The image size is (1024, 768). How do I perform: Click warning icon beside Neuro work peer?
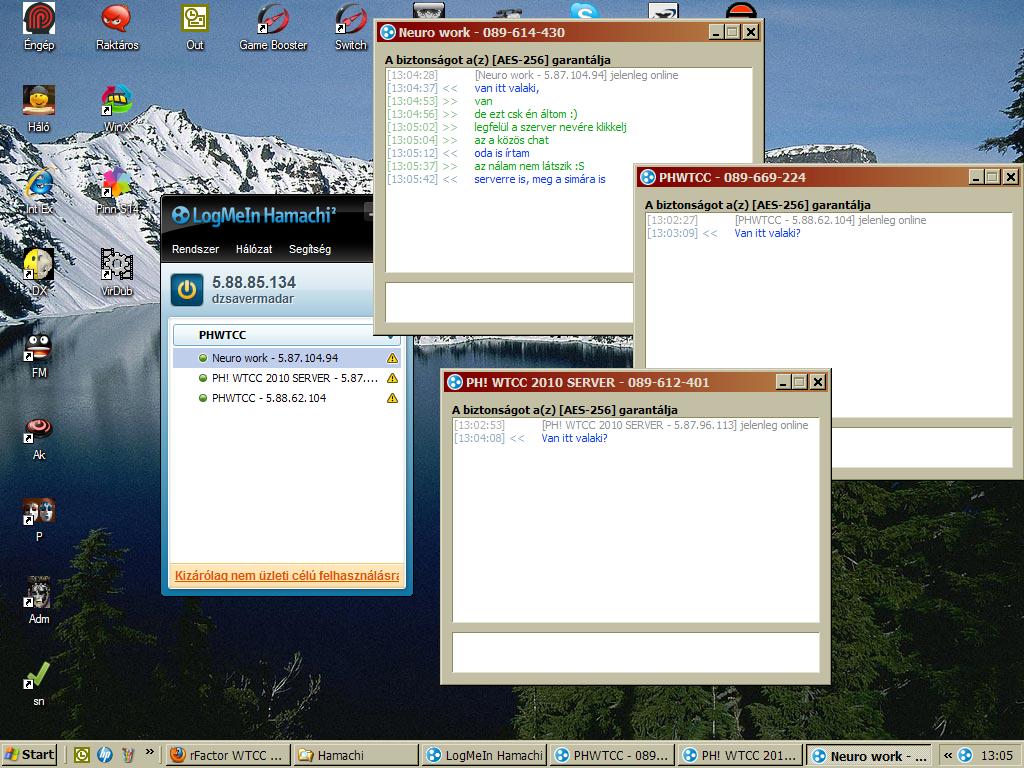(x=392, y=358)
